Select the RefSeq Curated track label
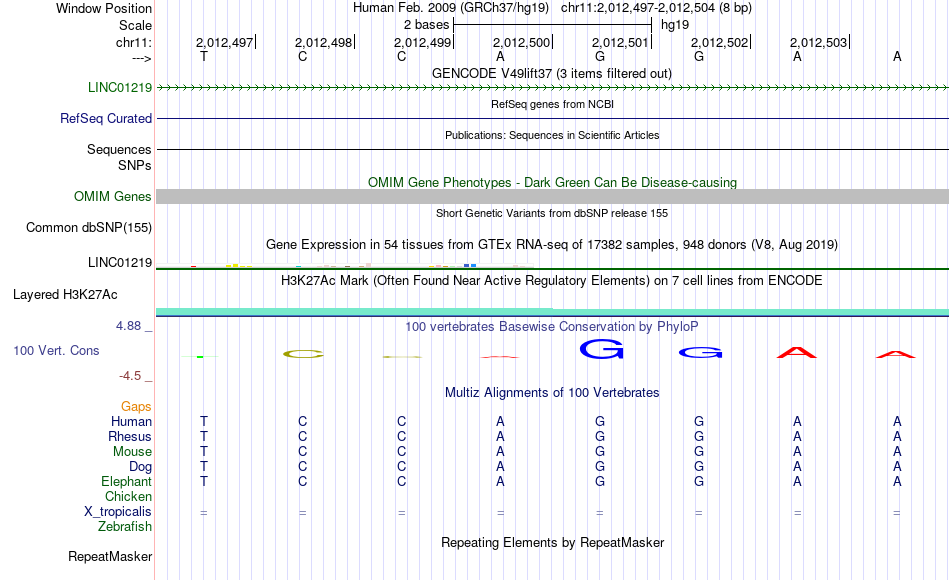Image resolution: width=950 pixels, height=580 pixels. 105,118
